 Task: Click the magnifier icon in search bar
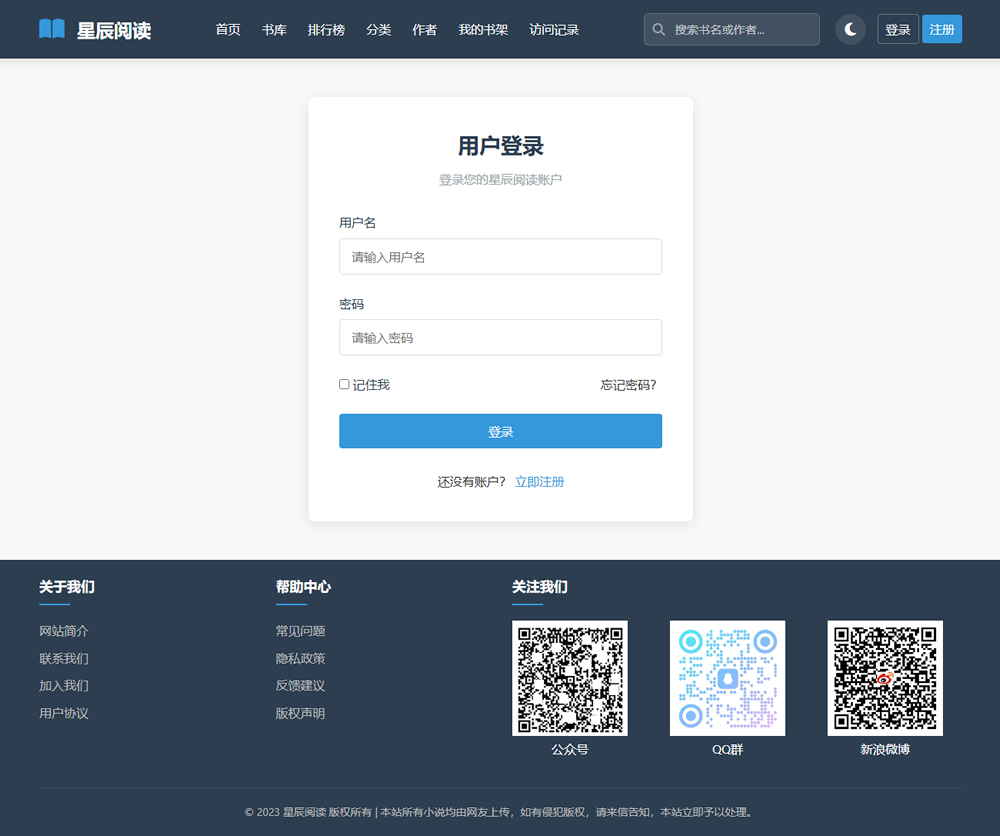click(x=660, y=29)
